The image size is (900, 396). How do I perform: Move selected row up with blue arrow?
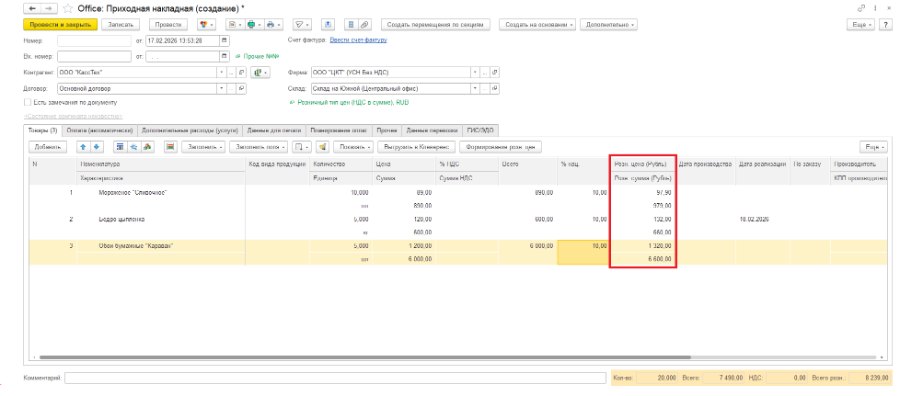coord(83,147)
